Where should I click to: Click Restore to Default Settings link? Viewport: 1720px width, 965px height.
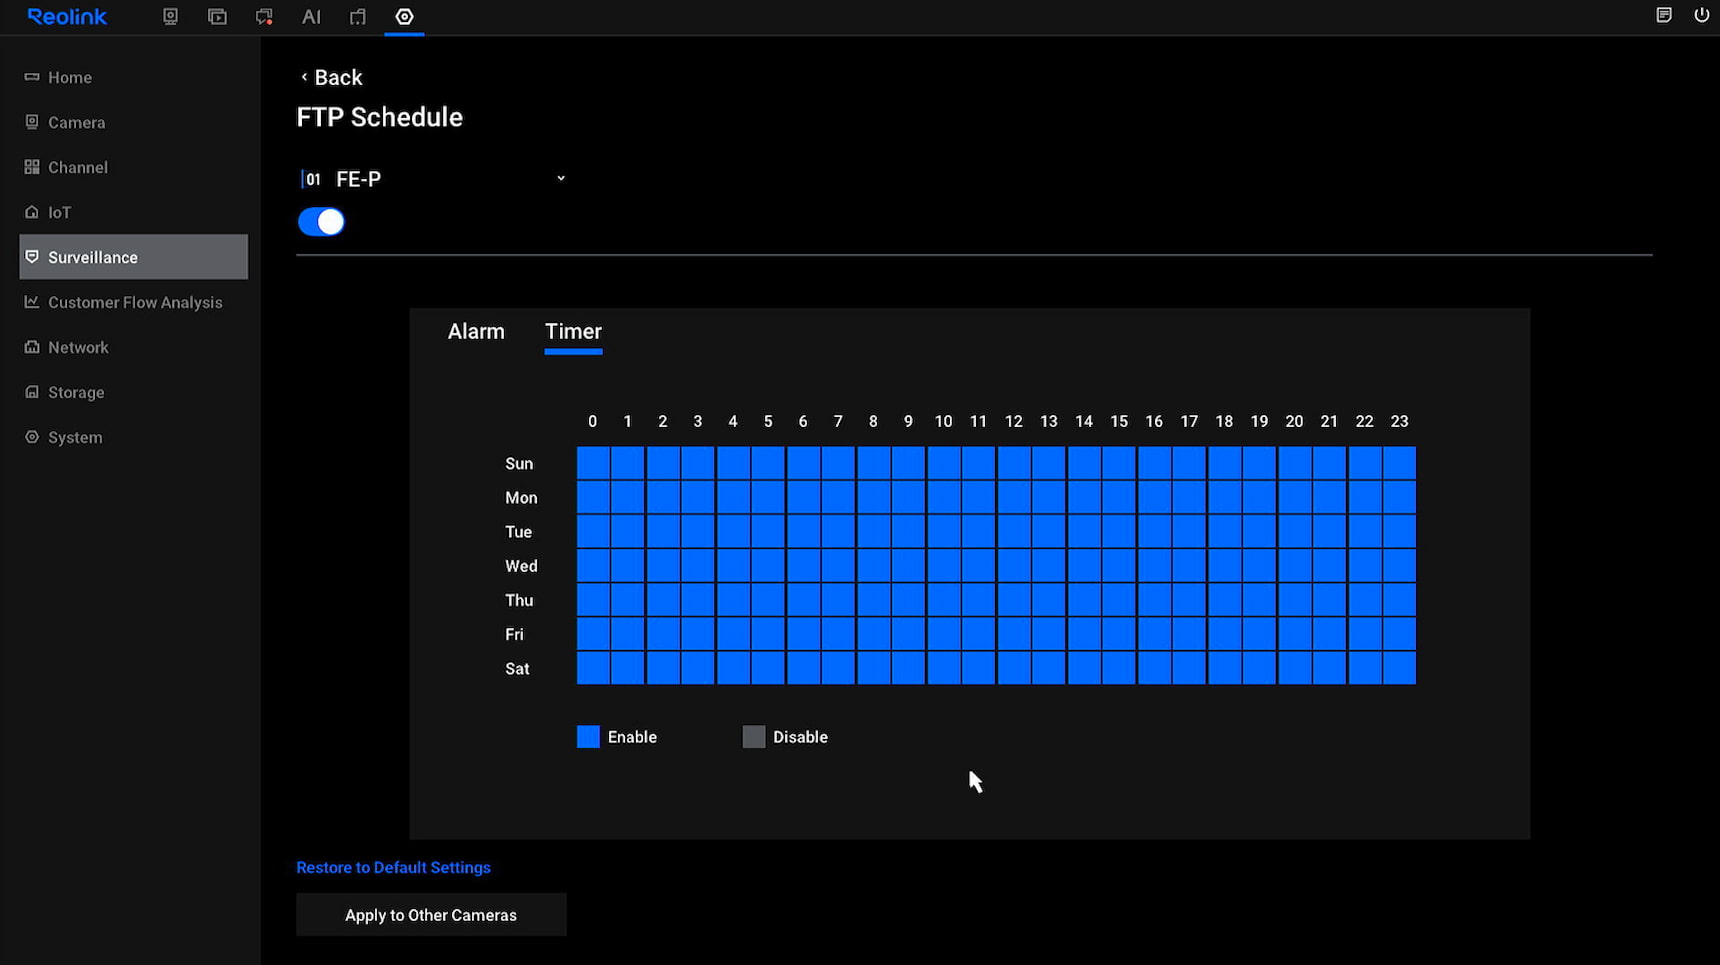coord(393,867)
